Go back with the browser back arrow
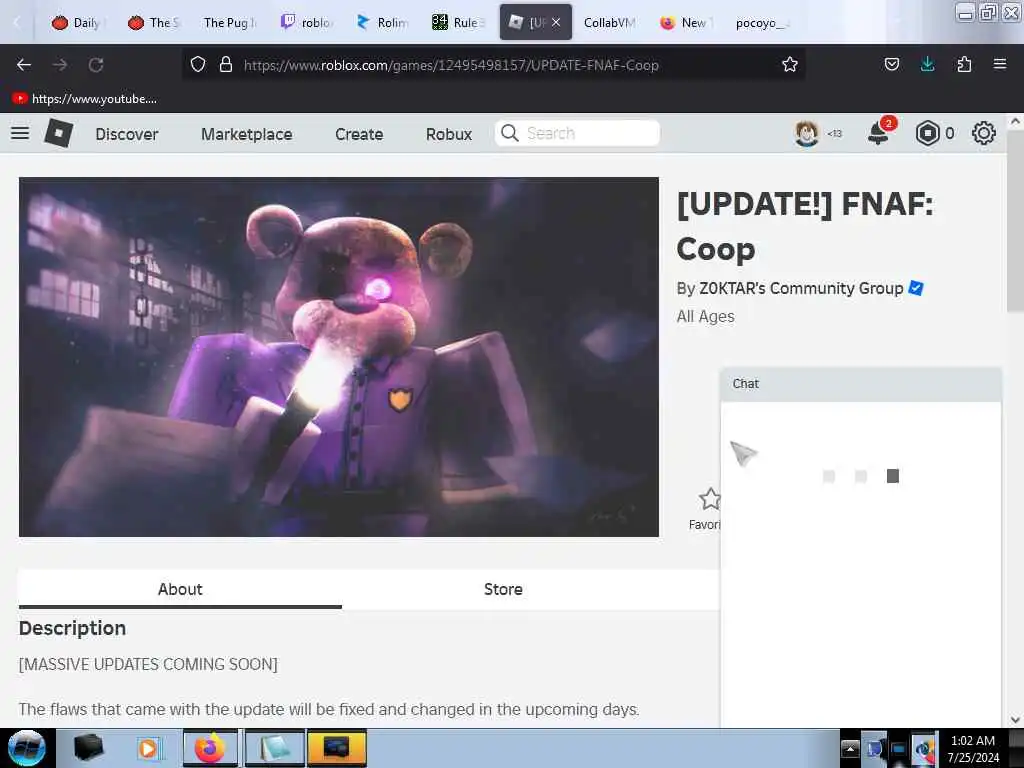Image resolution: width=1024 pixels, height=768 pixels. 24,65
